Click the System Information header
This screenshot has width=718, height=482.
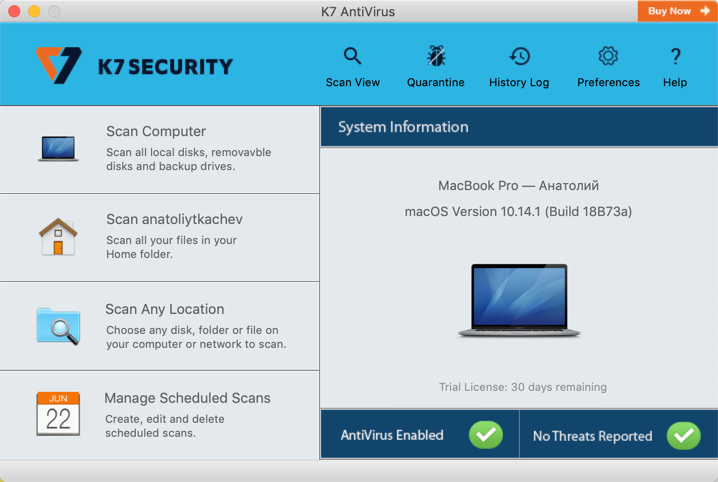[x=403, y=127]
